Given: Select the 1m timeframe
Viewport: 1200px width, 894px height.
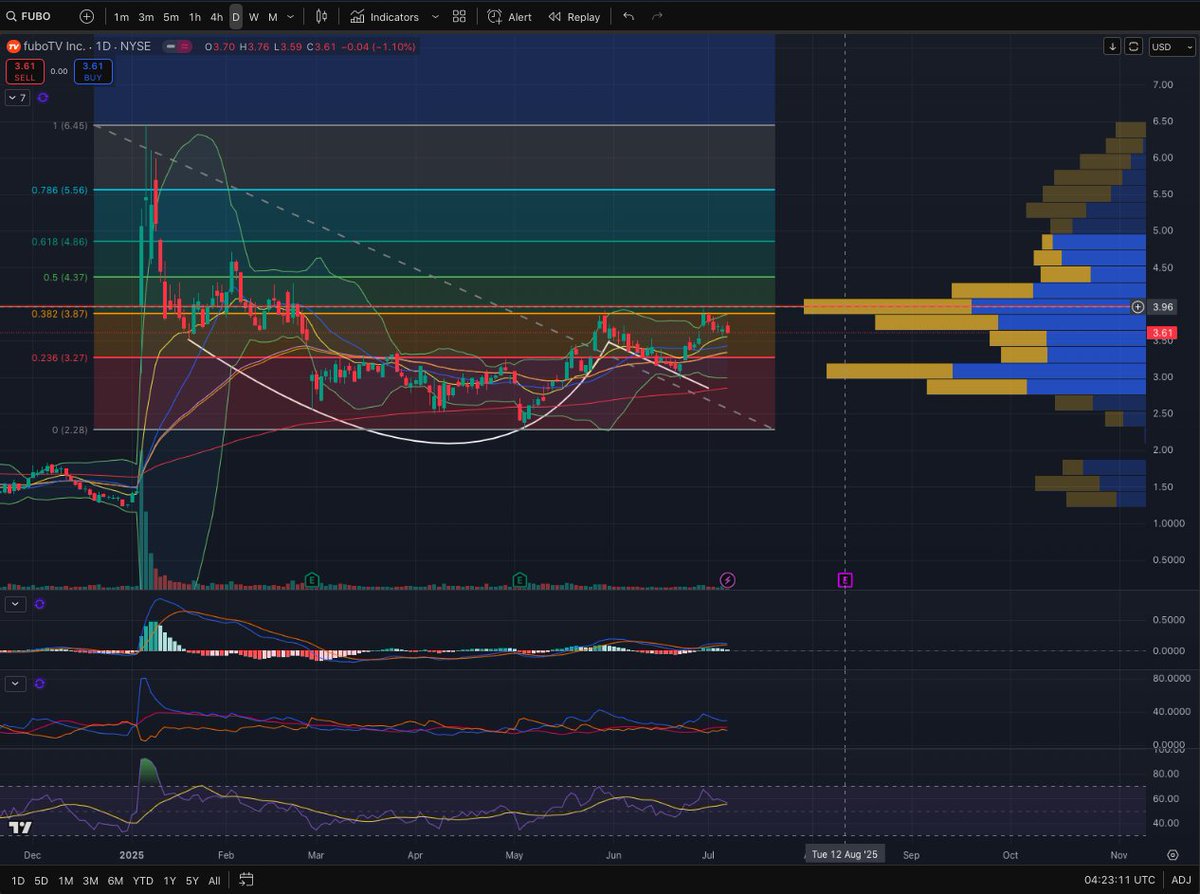Looking at the screenshot, I should pyautogui.click(x=121, y=17).
